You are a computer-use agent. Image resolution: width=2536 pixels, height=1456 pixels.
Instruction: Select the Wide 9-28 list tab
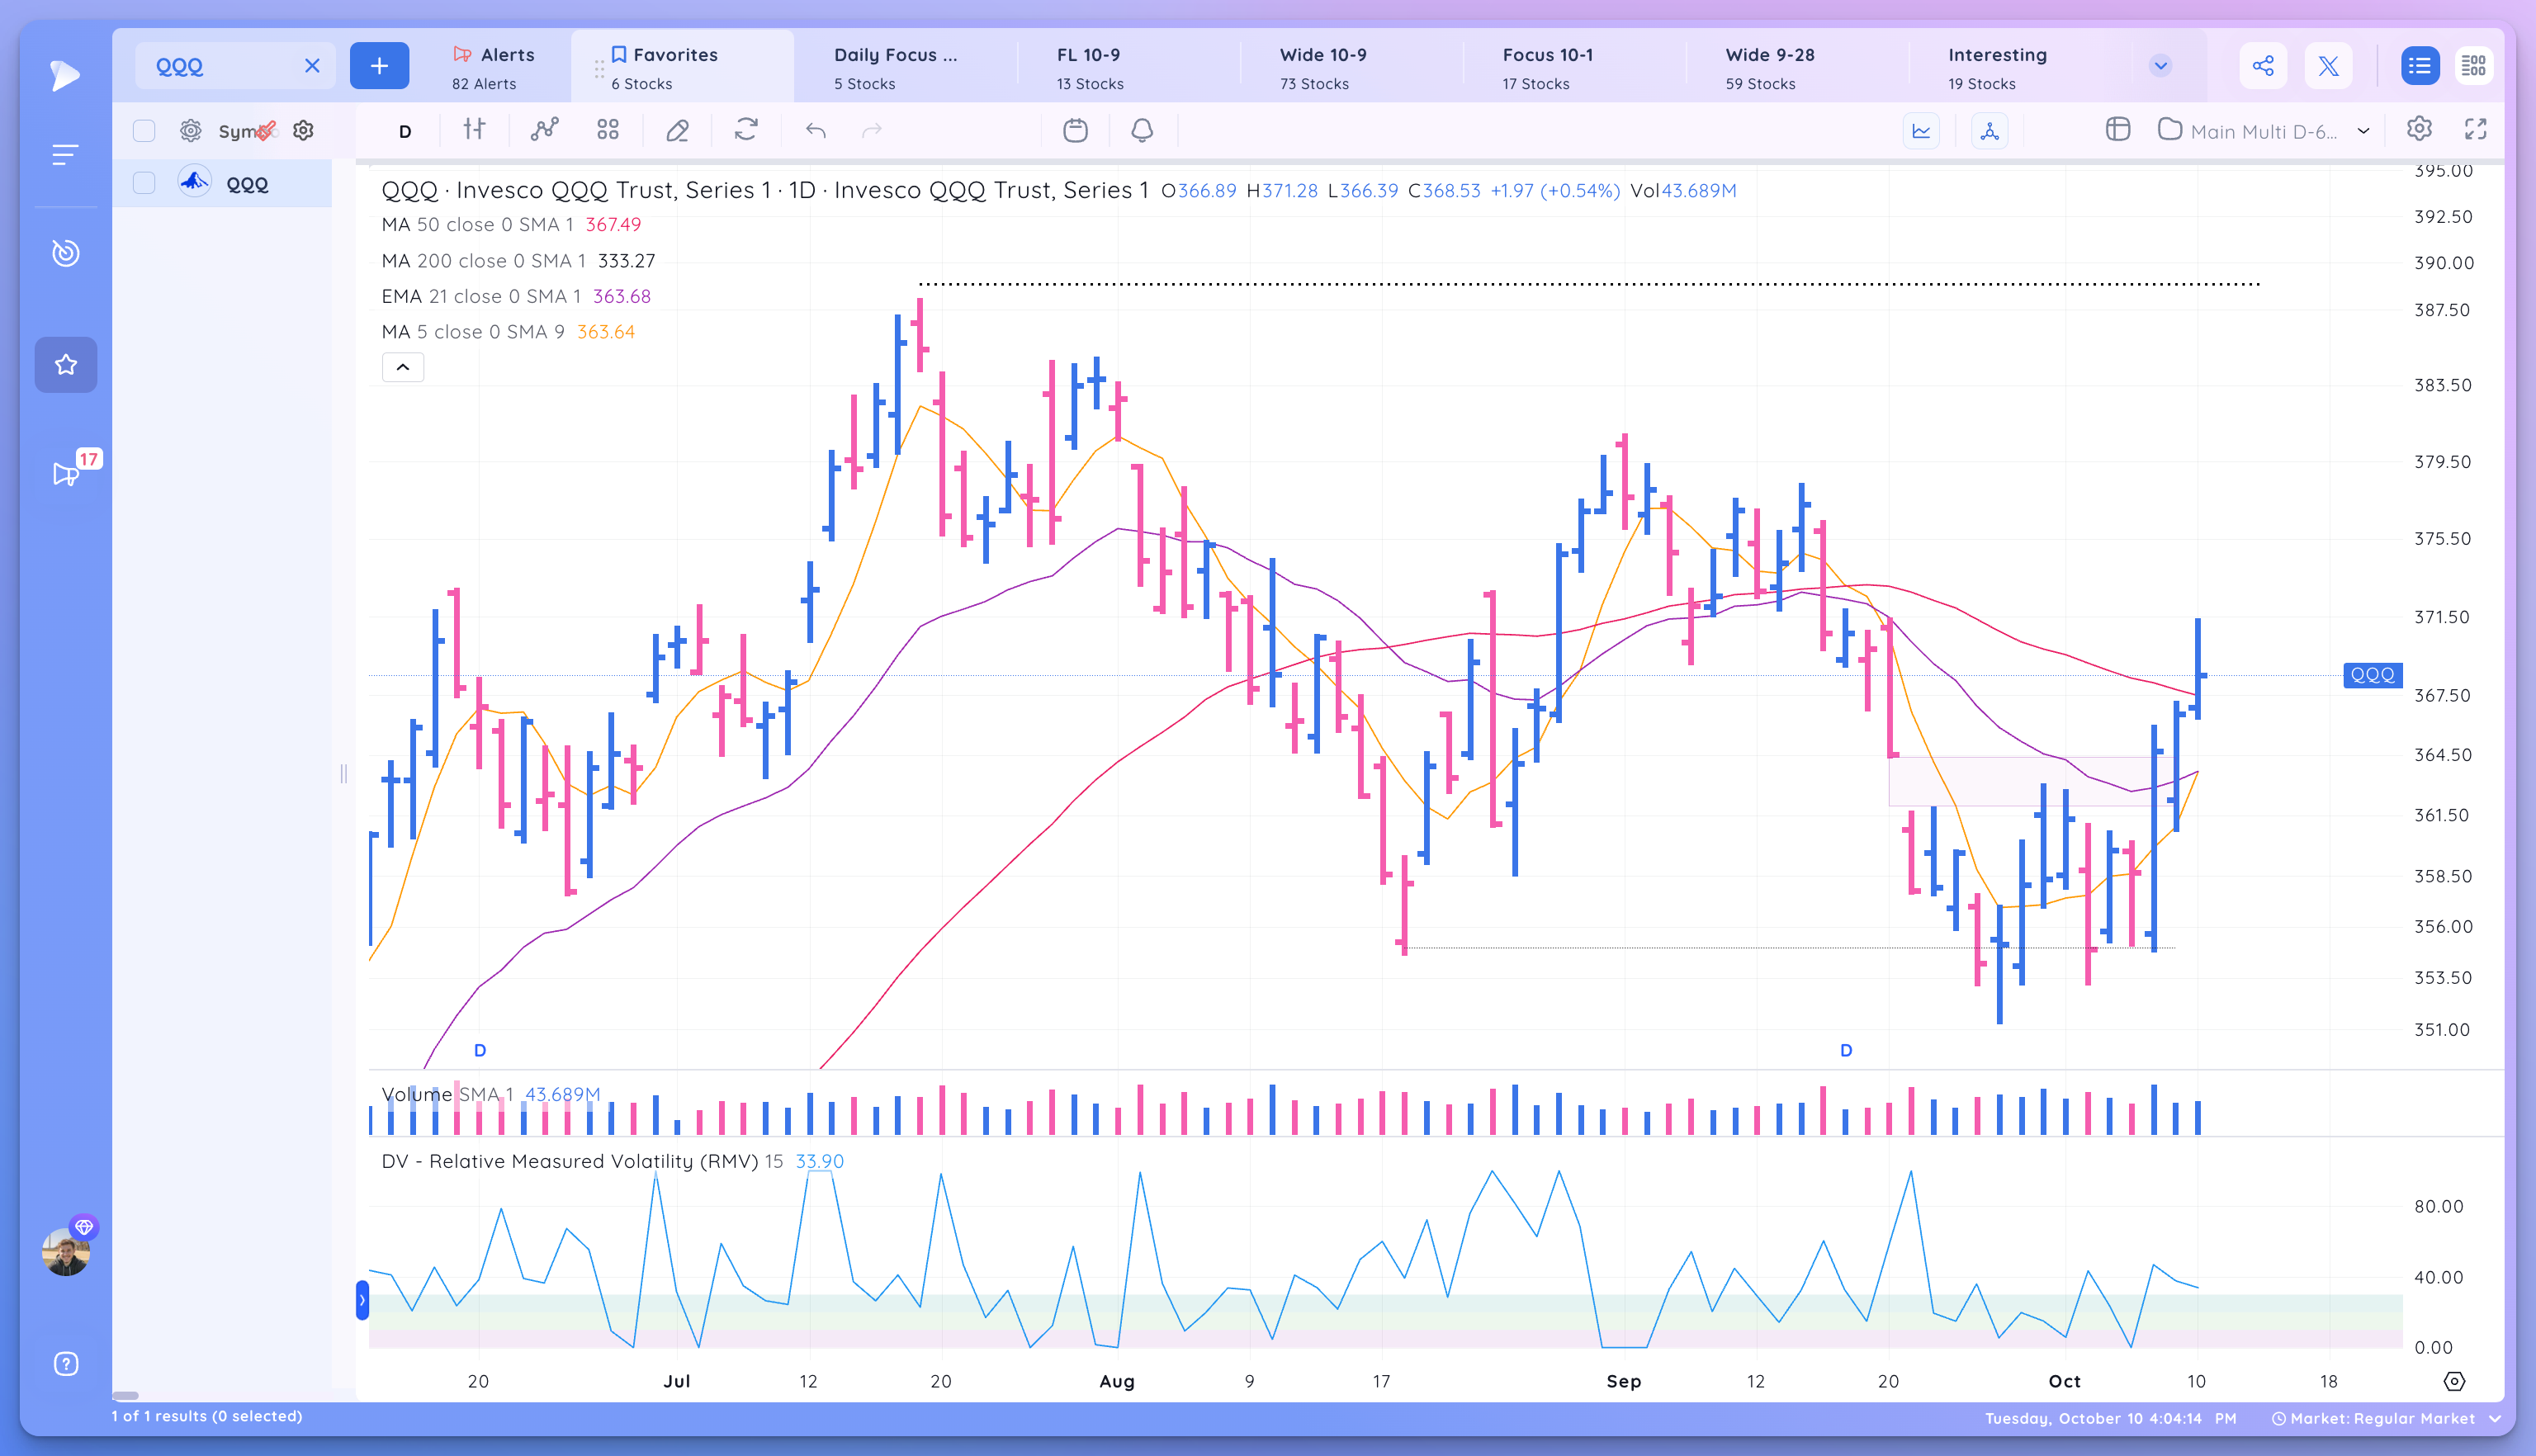[x=1796, y=67]
